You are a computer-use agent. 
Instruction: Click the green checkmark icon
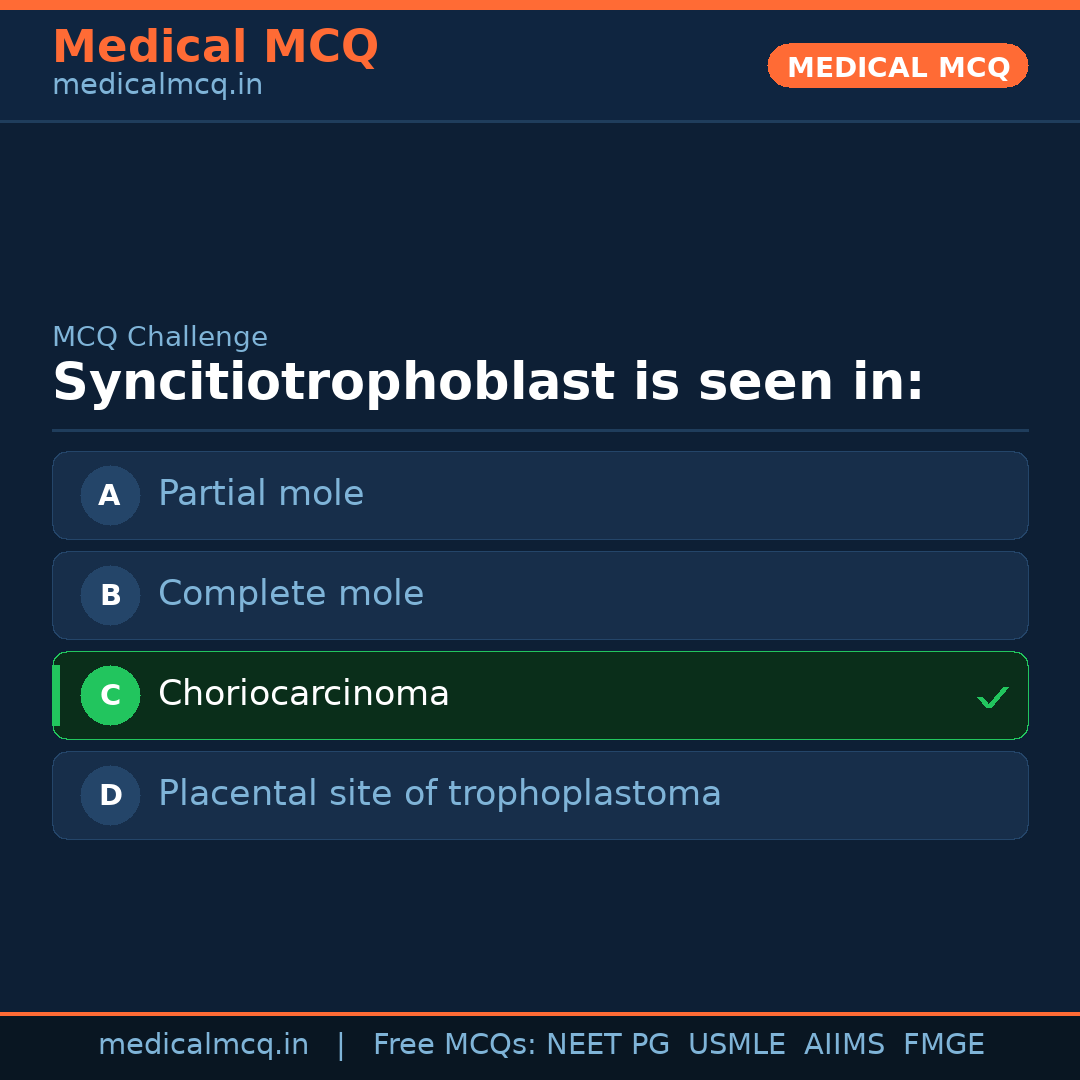tap(992, 697)
